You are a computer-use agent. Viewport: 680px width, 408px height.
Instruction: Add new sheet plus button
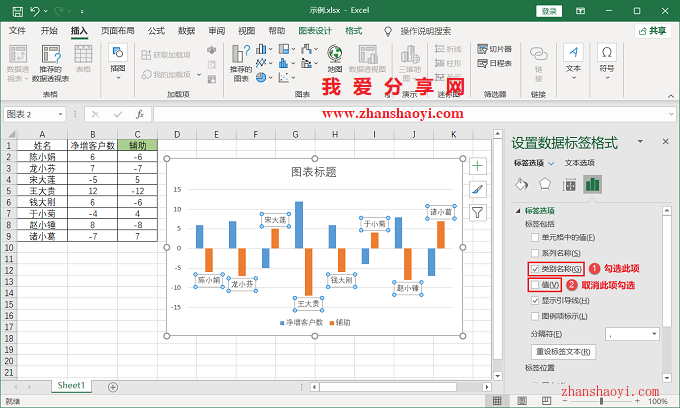[x=113, y=387]
